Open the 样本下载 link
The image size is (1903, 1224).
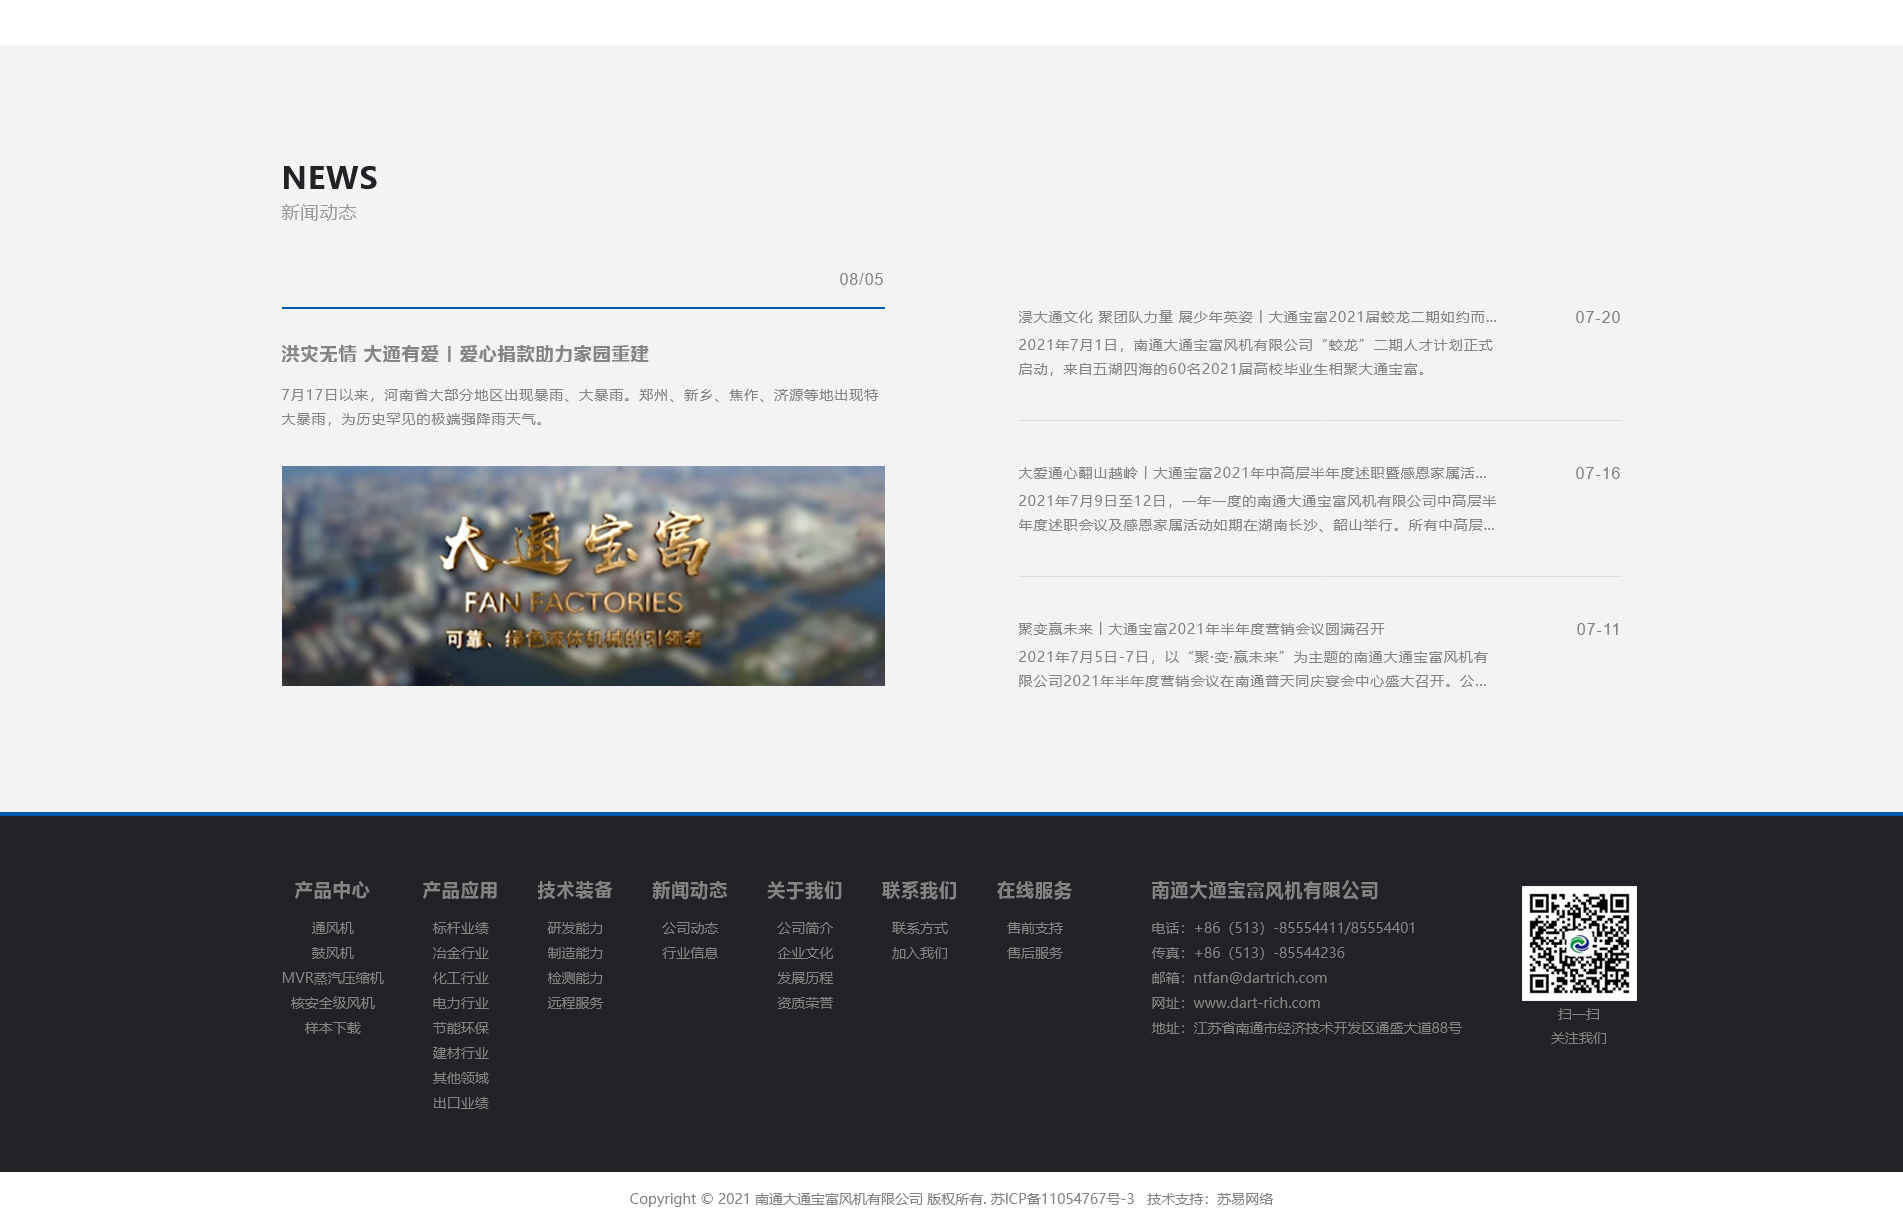[x=332, y=1028]
